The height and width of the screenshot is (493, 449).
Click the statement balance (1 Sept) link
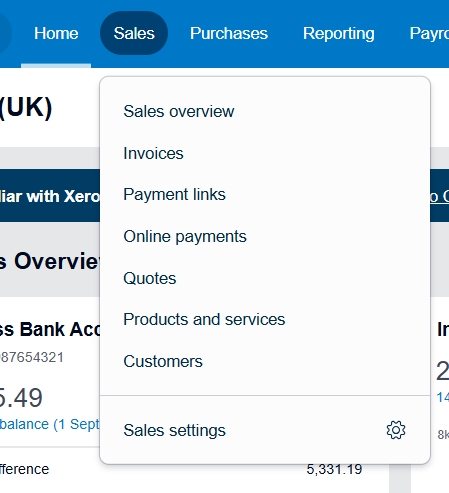50,424
